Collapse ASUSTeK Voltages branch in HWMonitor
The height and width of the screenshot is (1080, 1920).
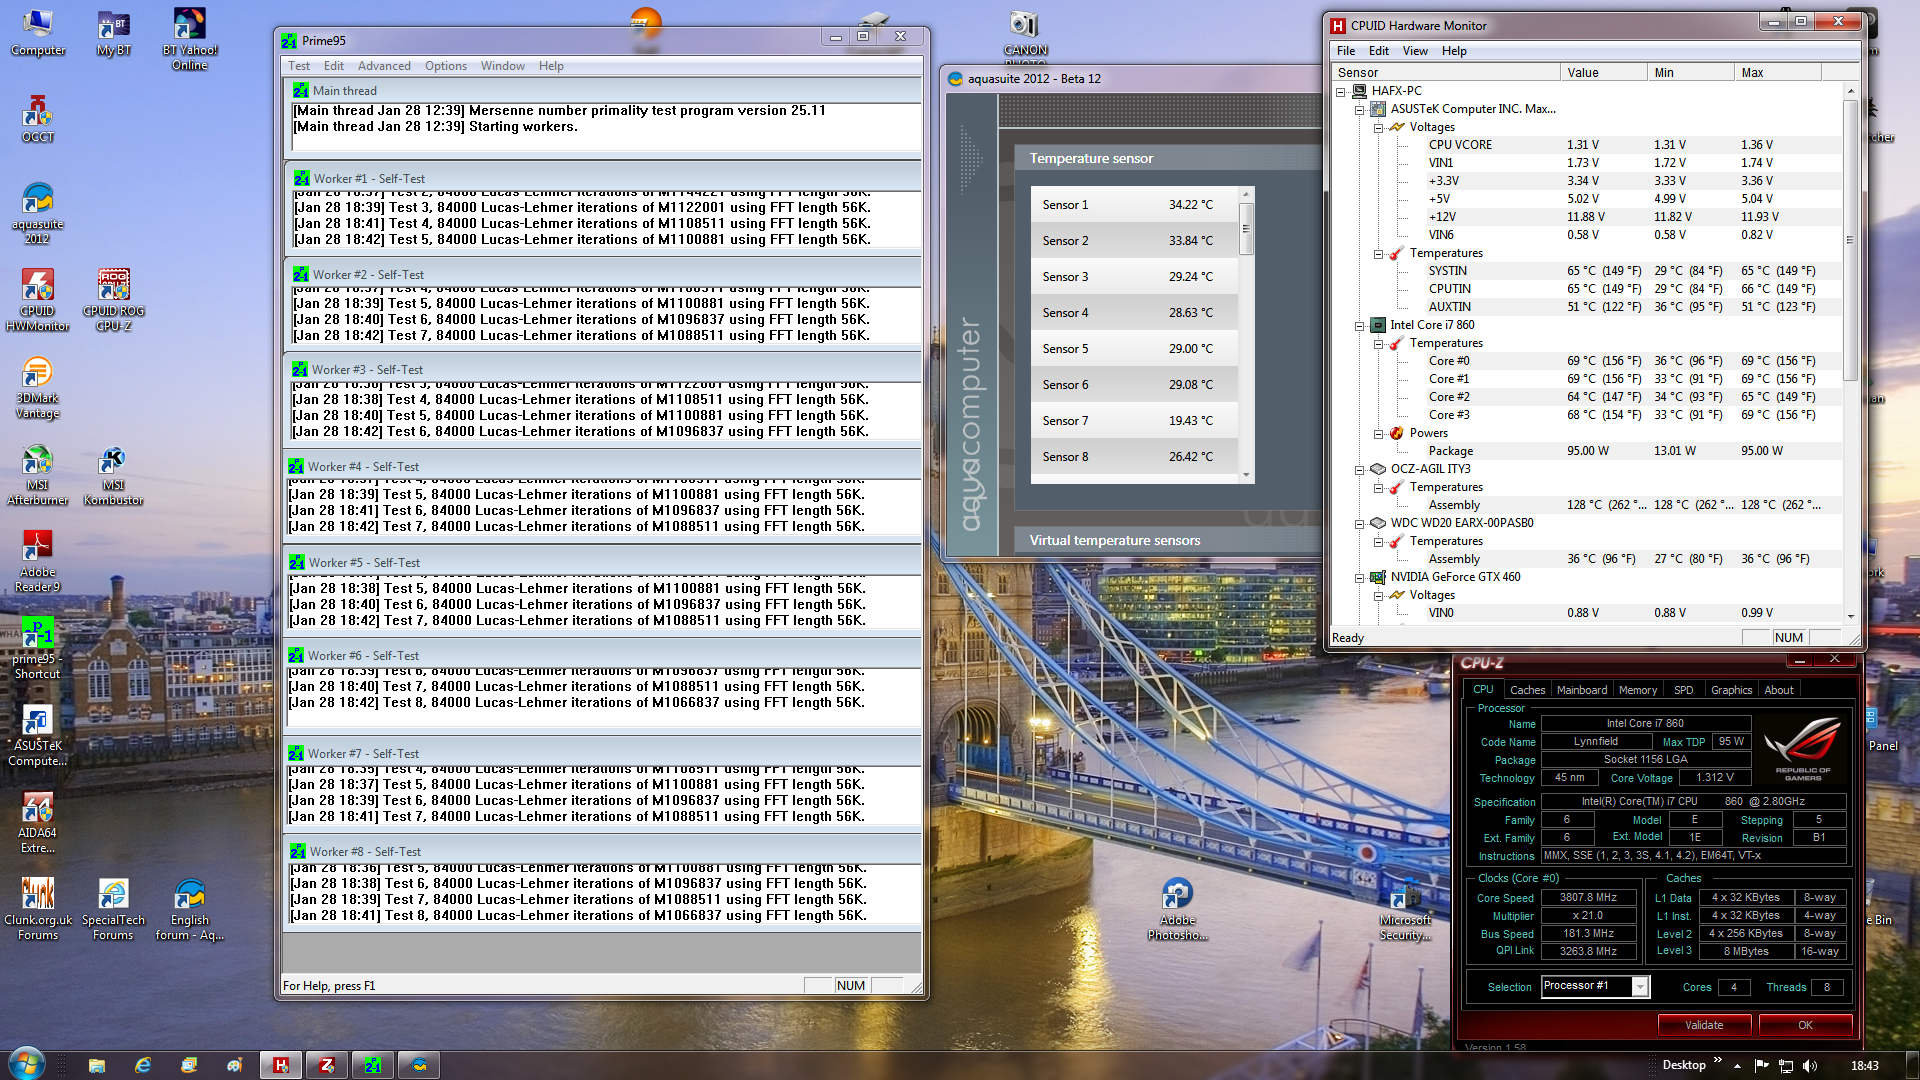pyautogui.click(x=1378, y=127)
